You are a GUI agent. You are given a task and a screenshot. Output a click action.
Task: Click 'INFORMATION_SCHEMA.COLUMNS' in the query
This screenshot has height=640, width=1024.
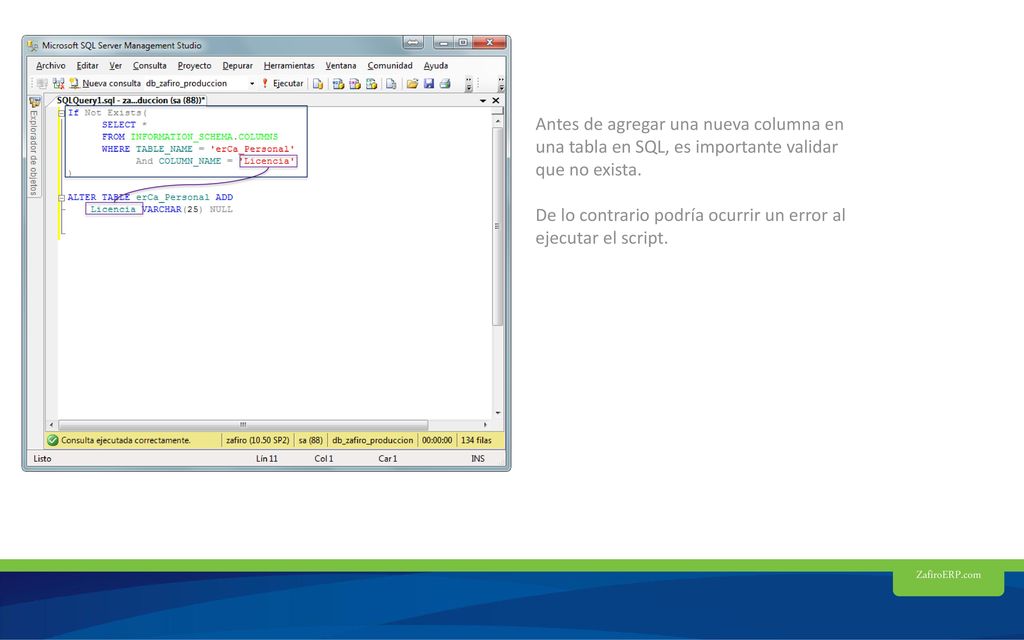204,136
